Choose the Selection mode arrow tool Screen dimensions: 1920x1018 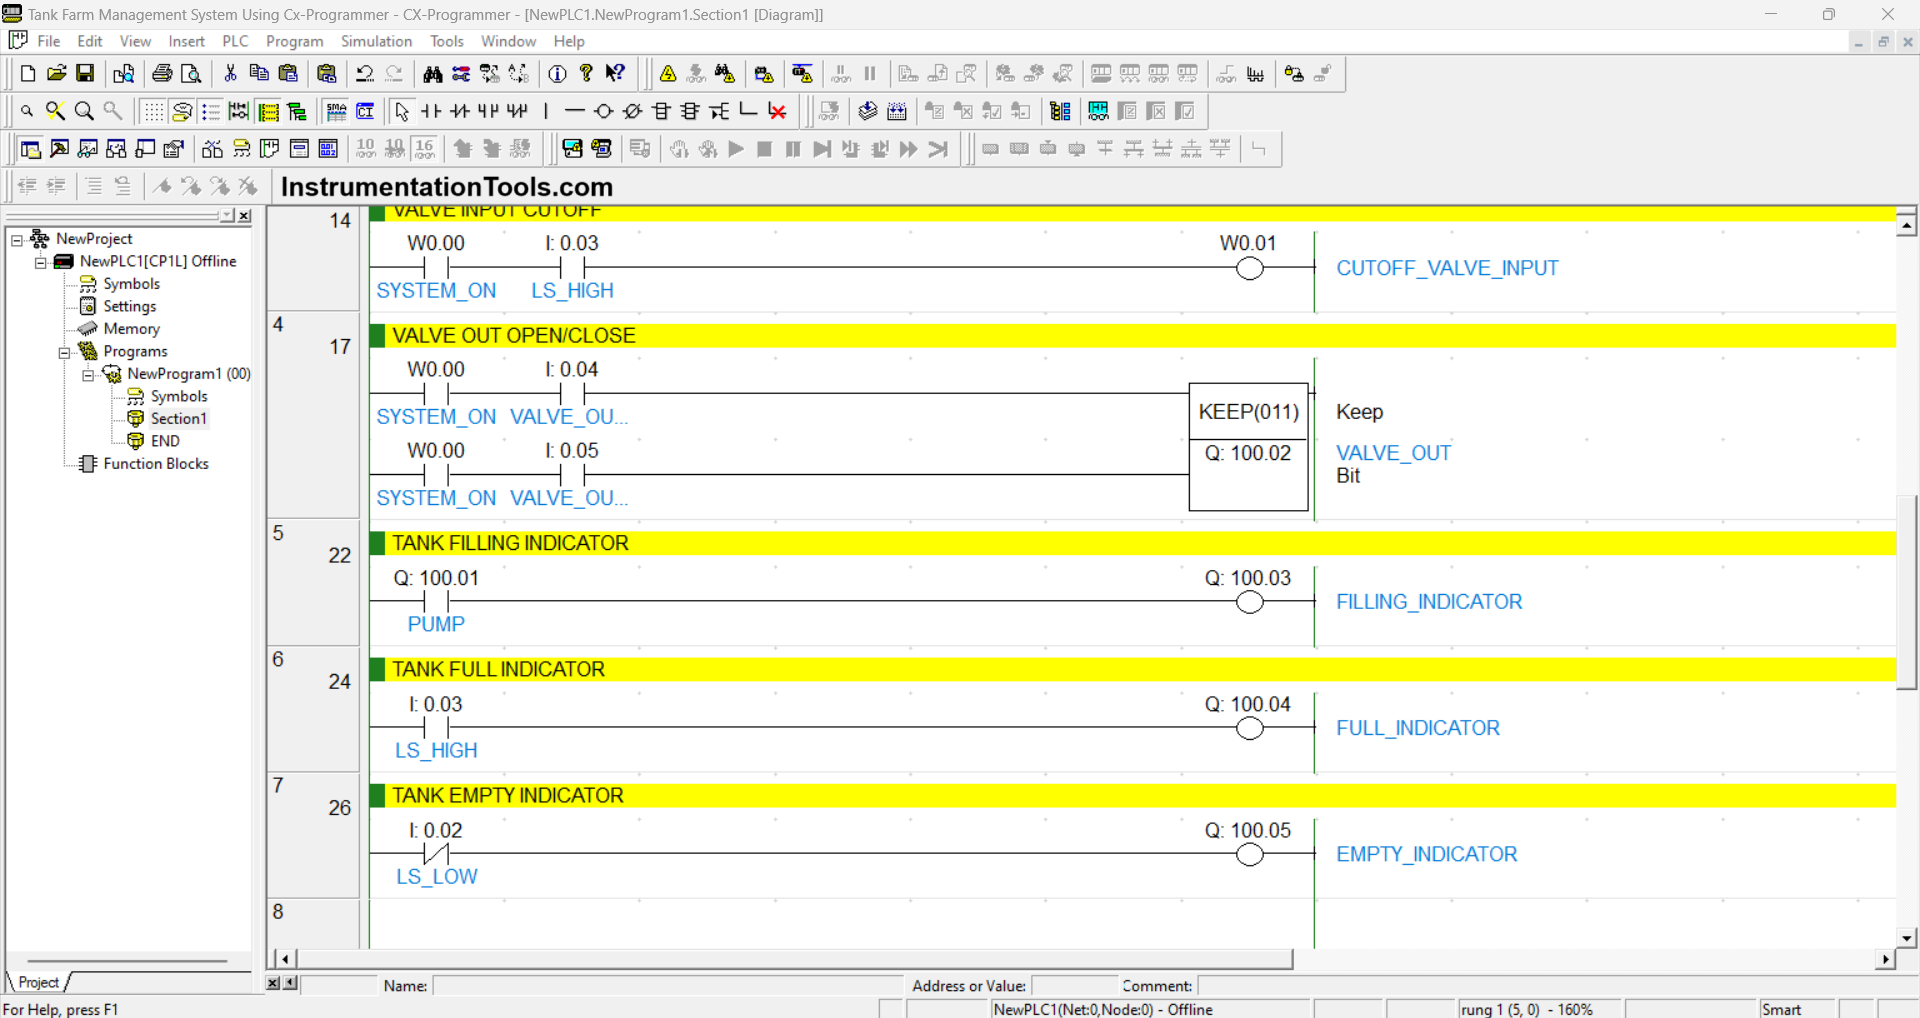402,111
